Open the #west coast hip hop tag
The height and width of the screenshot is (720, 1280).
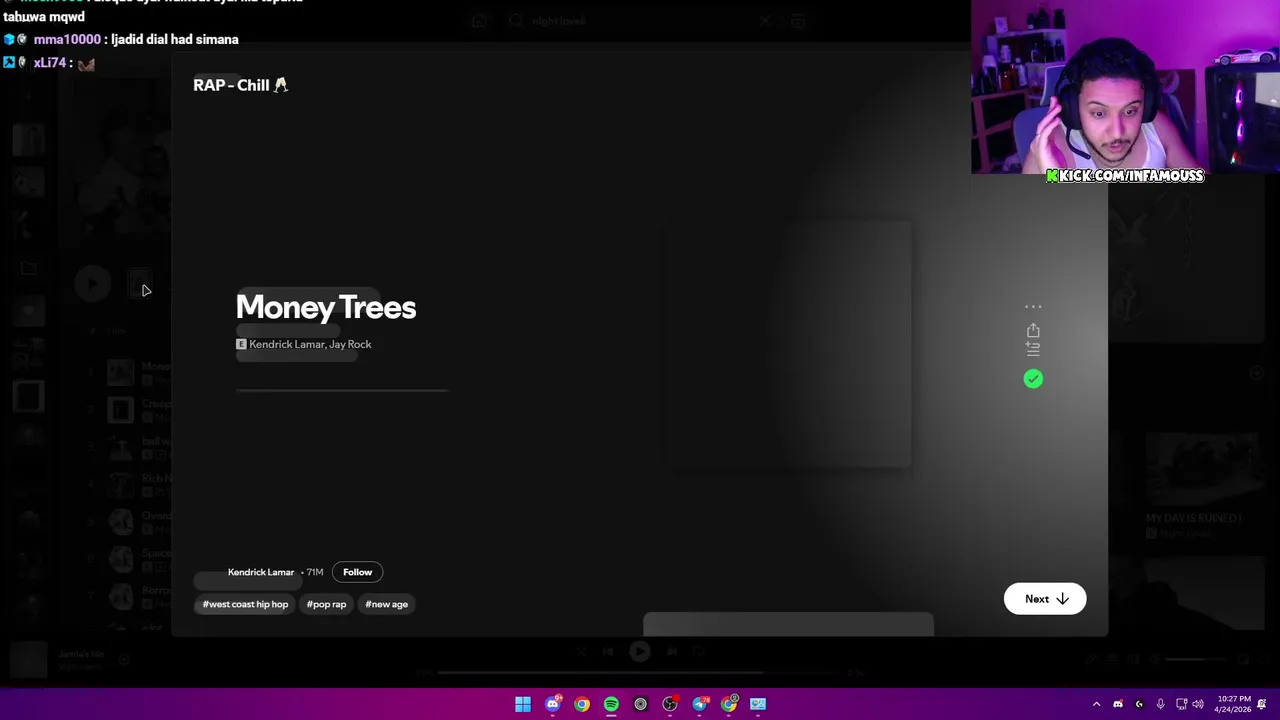click(x=245, y=604)
